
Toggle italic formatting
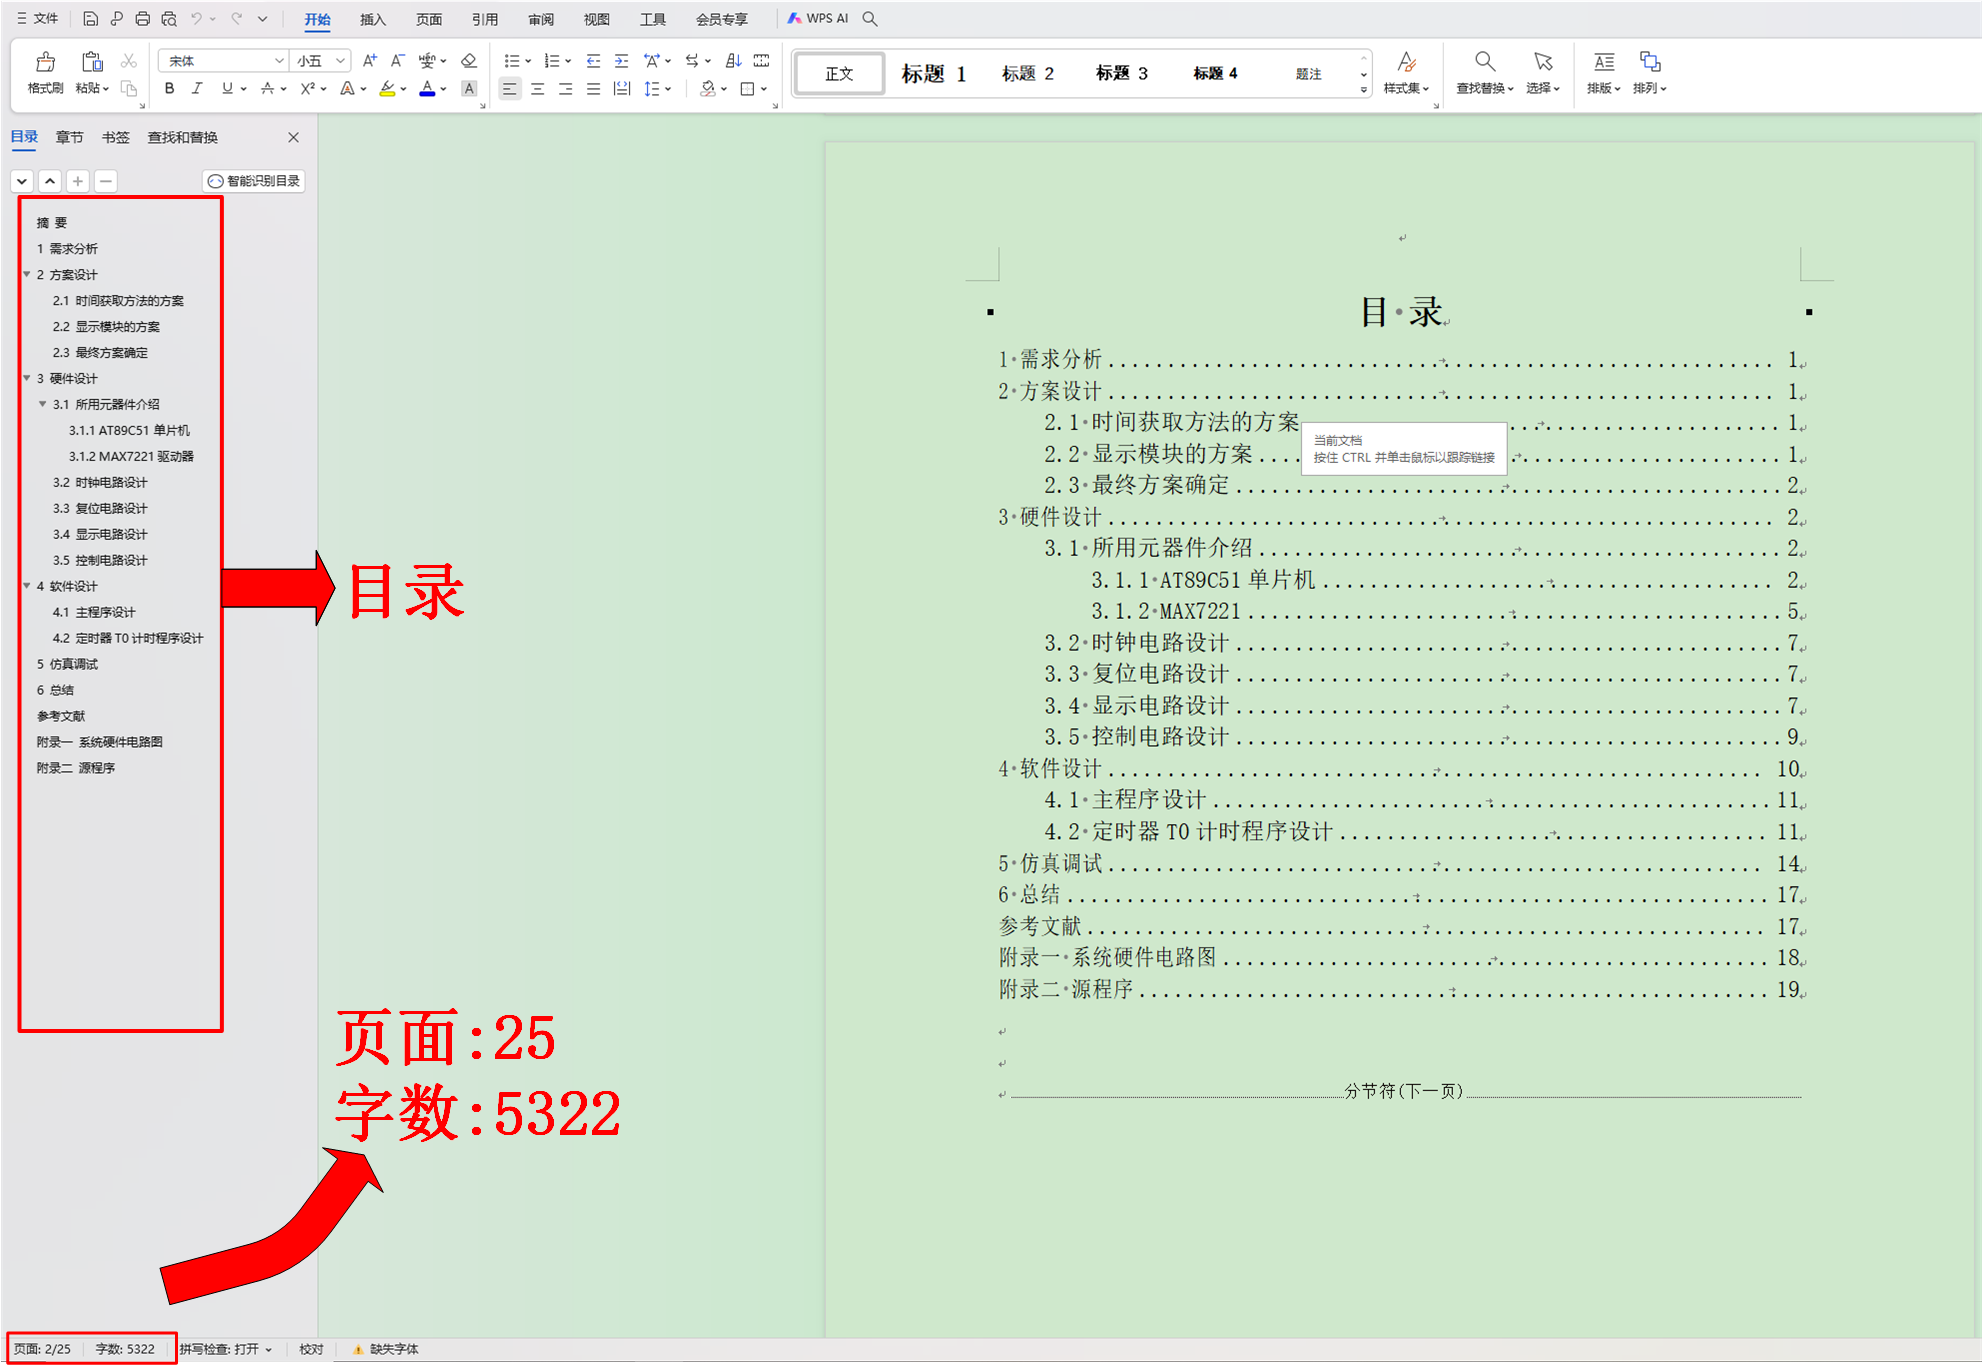pos(197,88)
